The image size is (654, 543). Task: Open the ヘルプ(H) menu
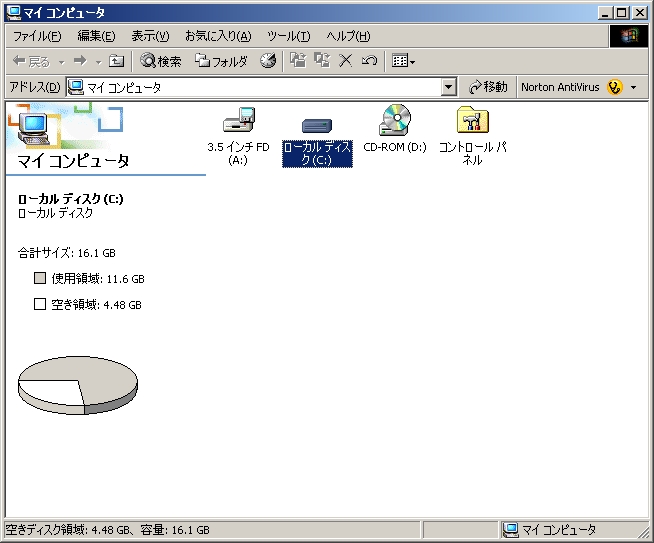click(x=348, y=36)
